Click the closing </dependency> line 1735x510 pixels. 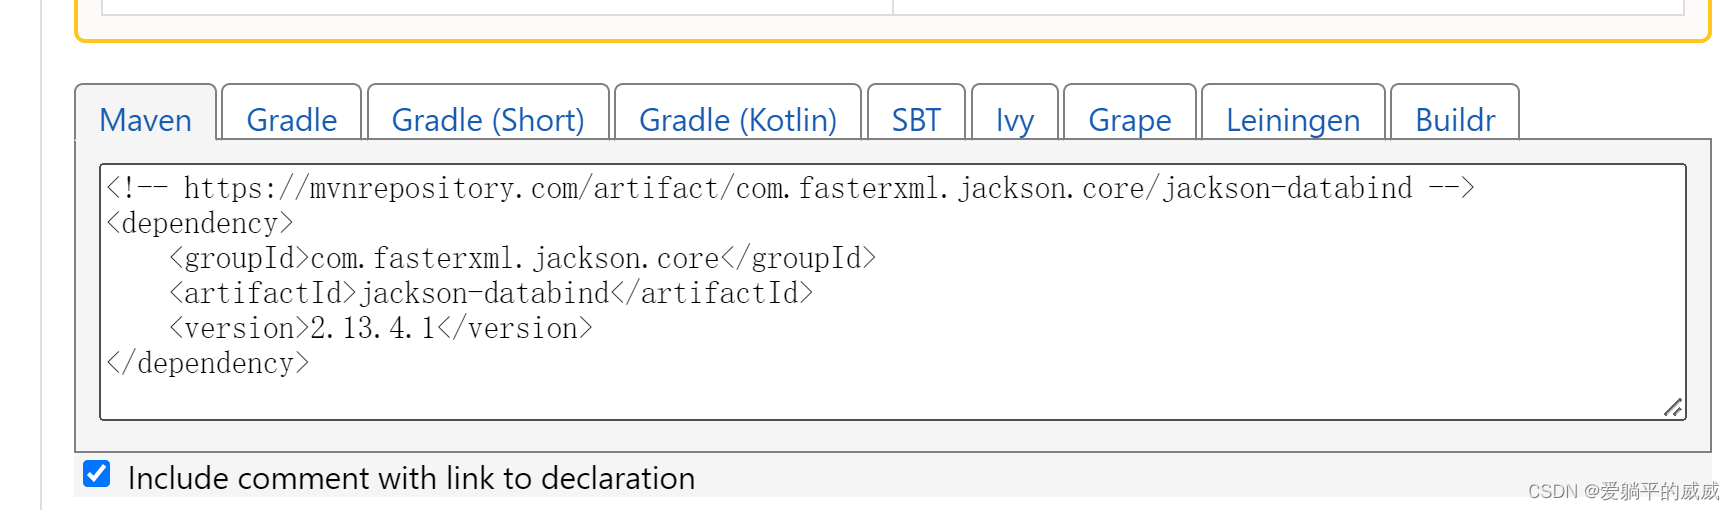[208, 363]
